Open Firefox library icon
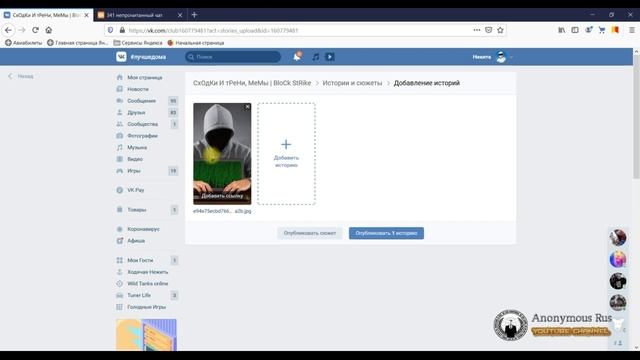This screenshot has width=640, height=360. [x=562, y=30]
